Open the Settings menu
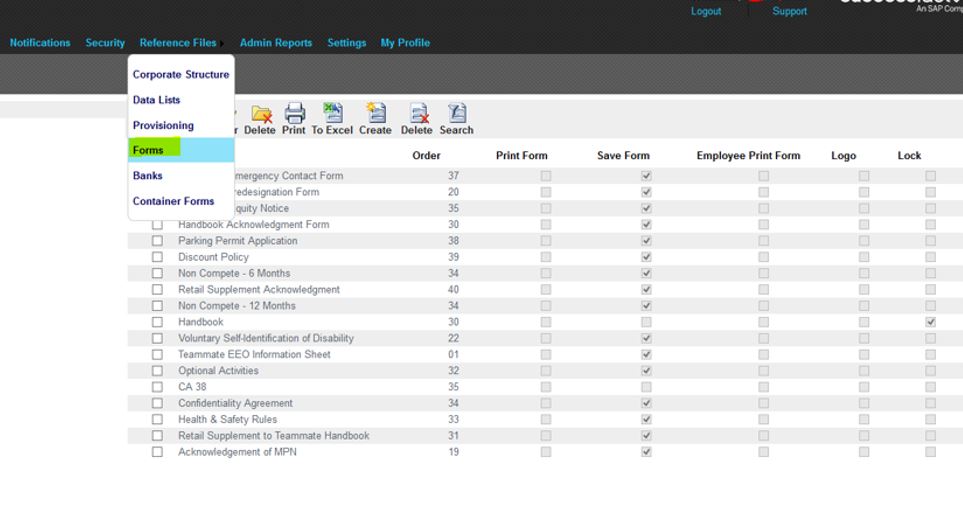The image size is (963, 522). [x=346, y=43]
